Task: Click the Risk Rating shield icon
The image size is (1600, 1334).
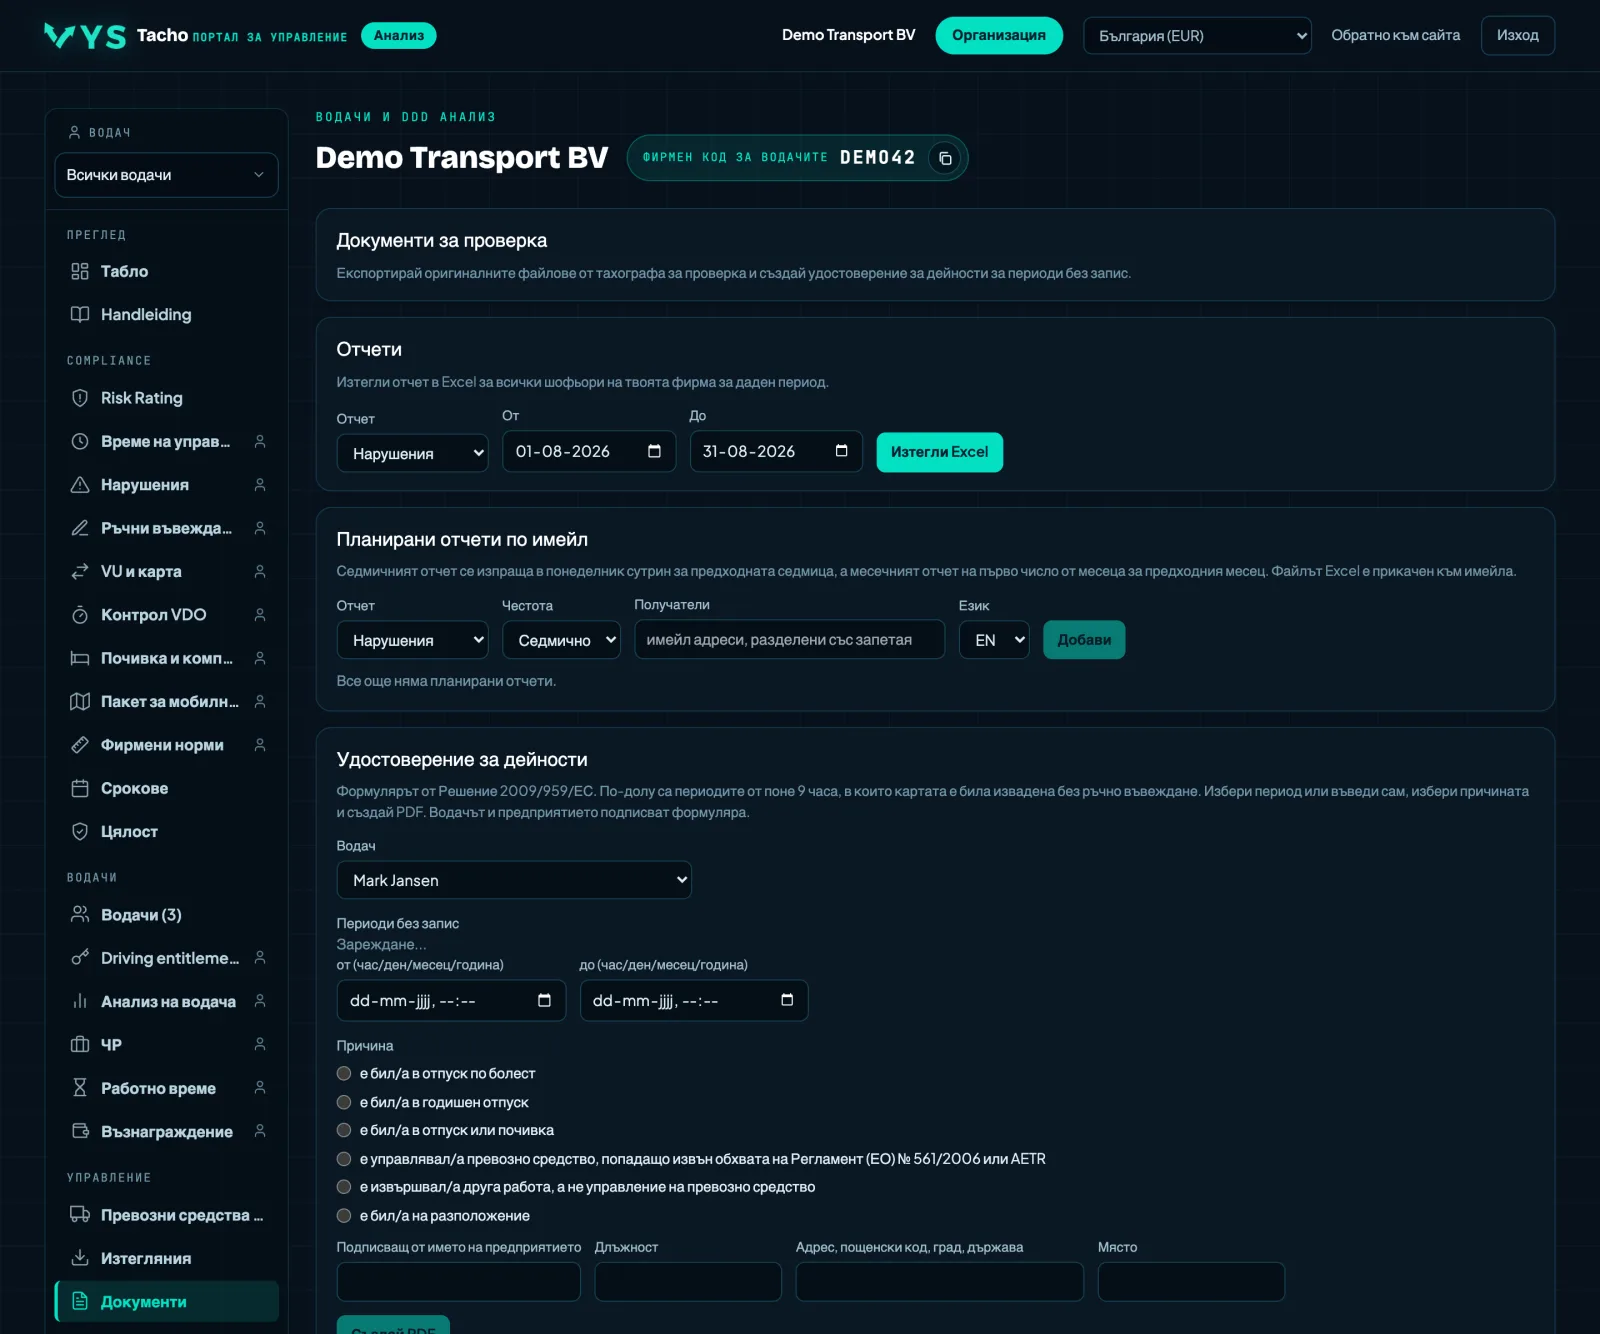Action: 80,398
